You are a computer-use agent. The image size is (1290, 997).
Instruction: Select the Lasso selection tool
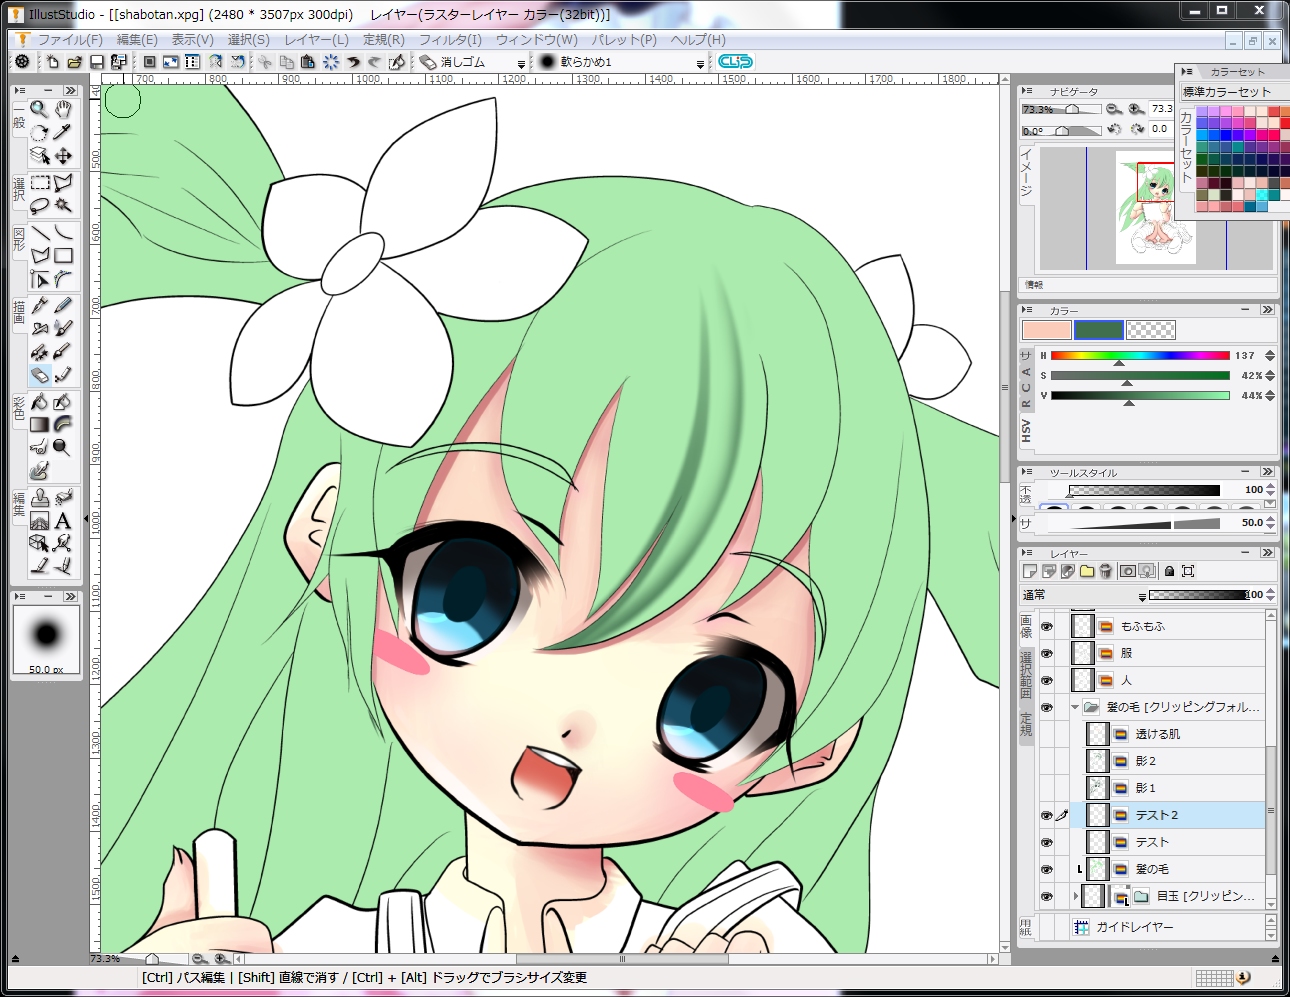tap(39, 205)
